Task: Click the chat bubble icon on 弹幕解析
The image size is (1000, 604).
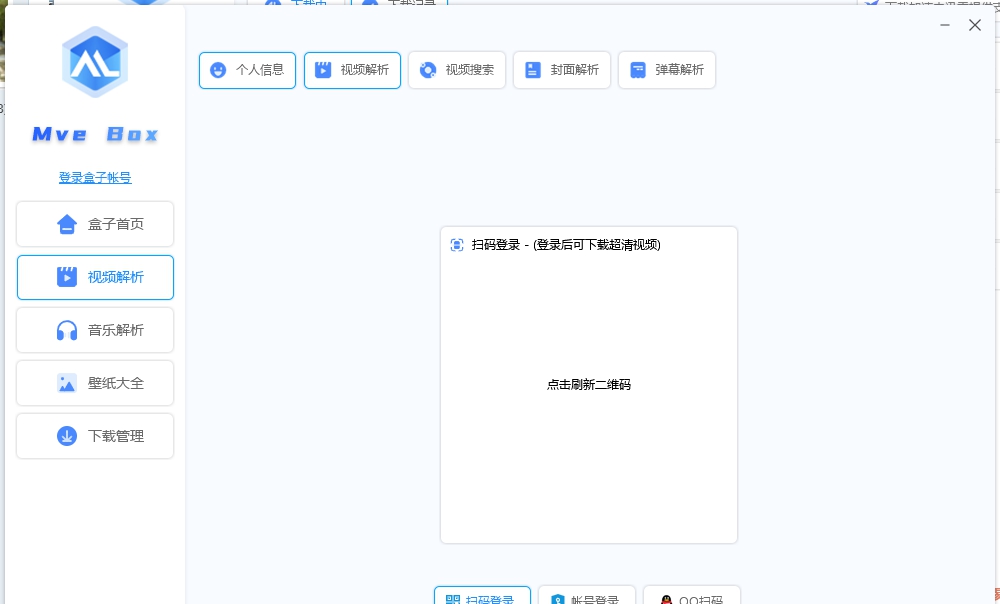Action: (638, 70)
